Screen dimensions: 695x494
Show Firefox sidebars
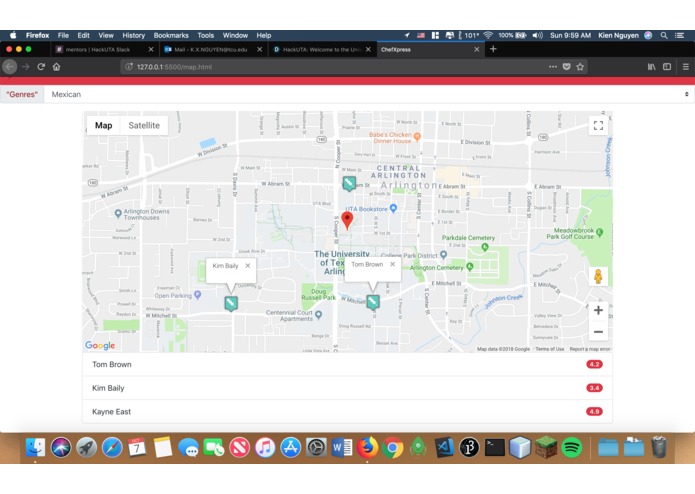tap(667, 67)
